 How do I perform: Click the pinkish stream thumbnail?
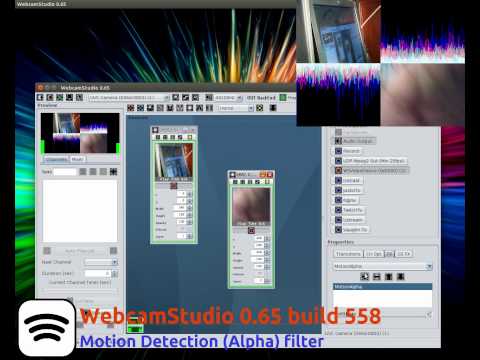click(251, 207)
